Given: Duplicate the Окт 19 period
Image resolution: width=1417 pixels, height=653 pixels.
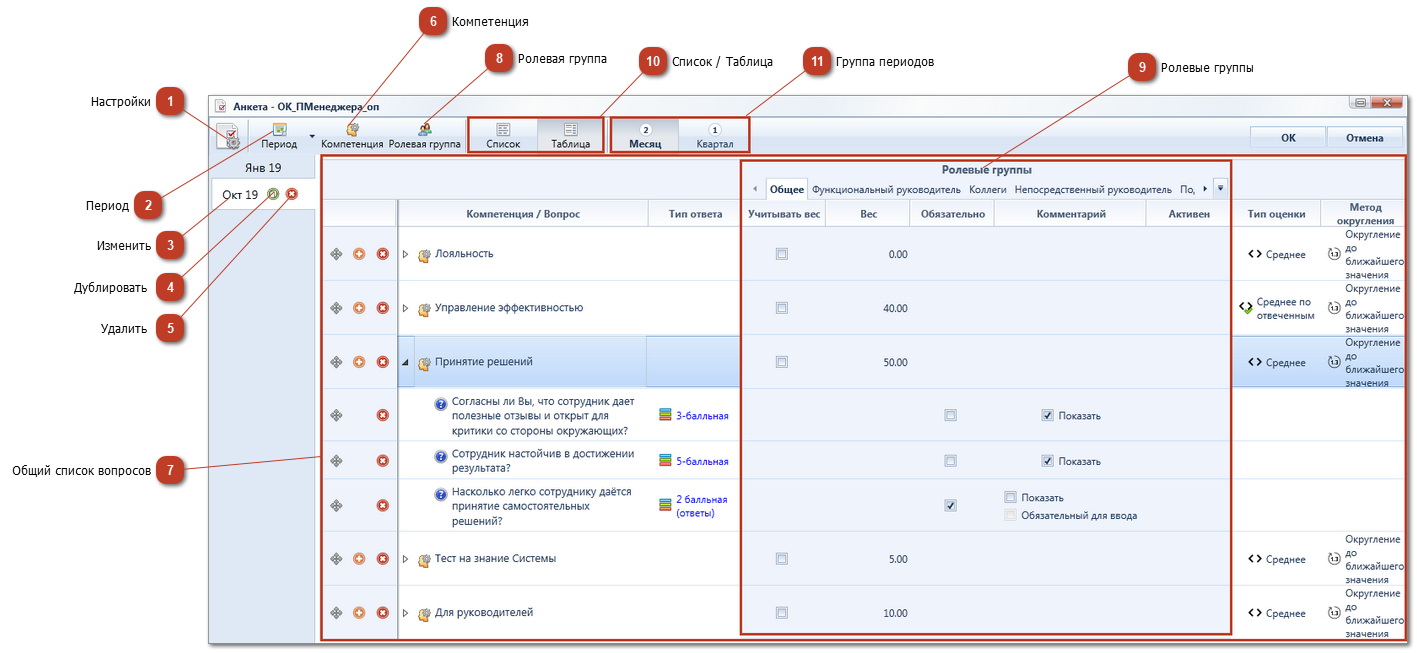Looking at the screenshot, I should pyautogui.click(x=273, y=194).
